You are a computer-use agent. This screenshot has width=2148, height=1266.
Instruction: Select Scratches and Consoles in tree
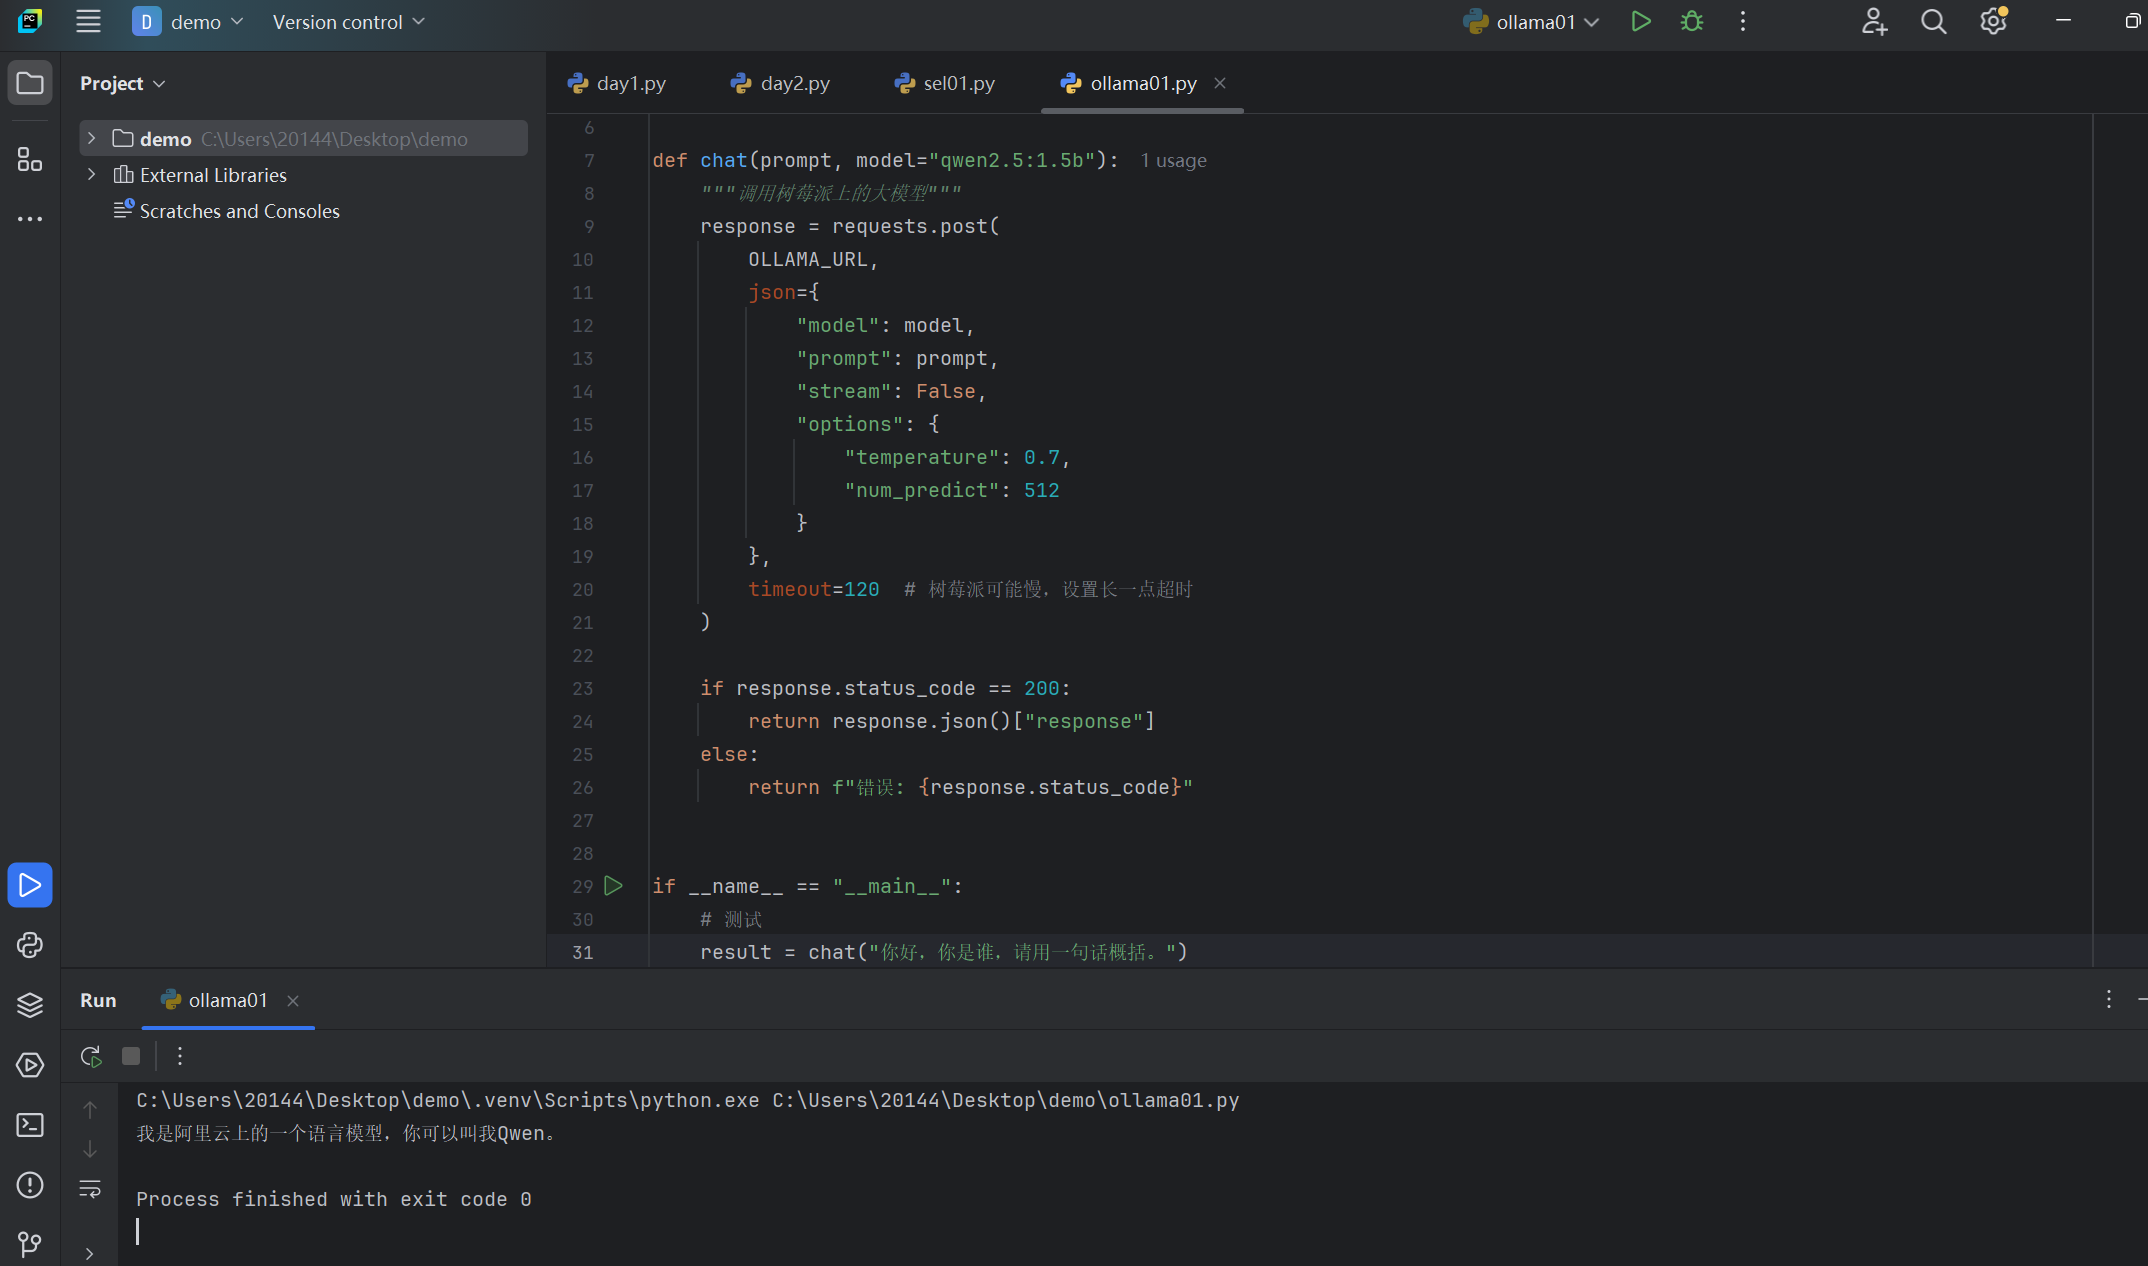point(240,211)
